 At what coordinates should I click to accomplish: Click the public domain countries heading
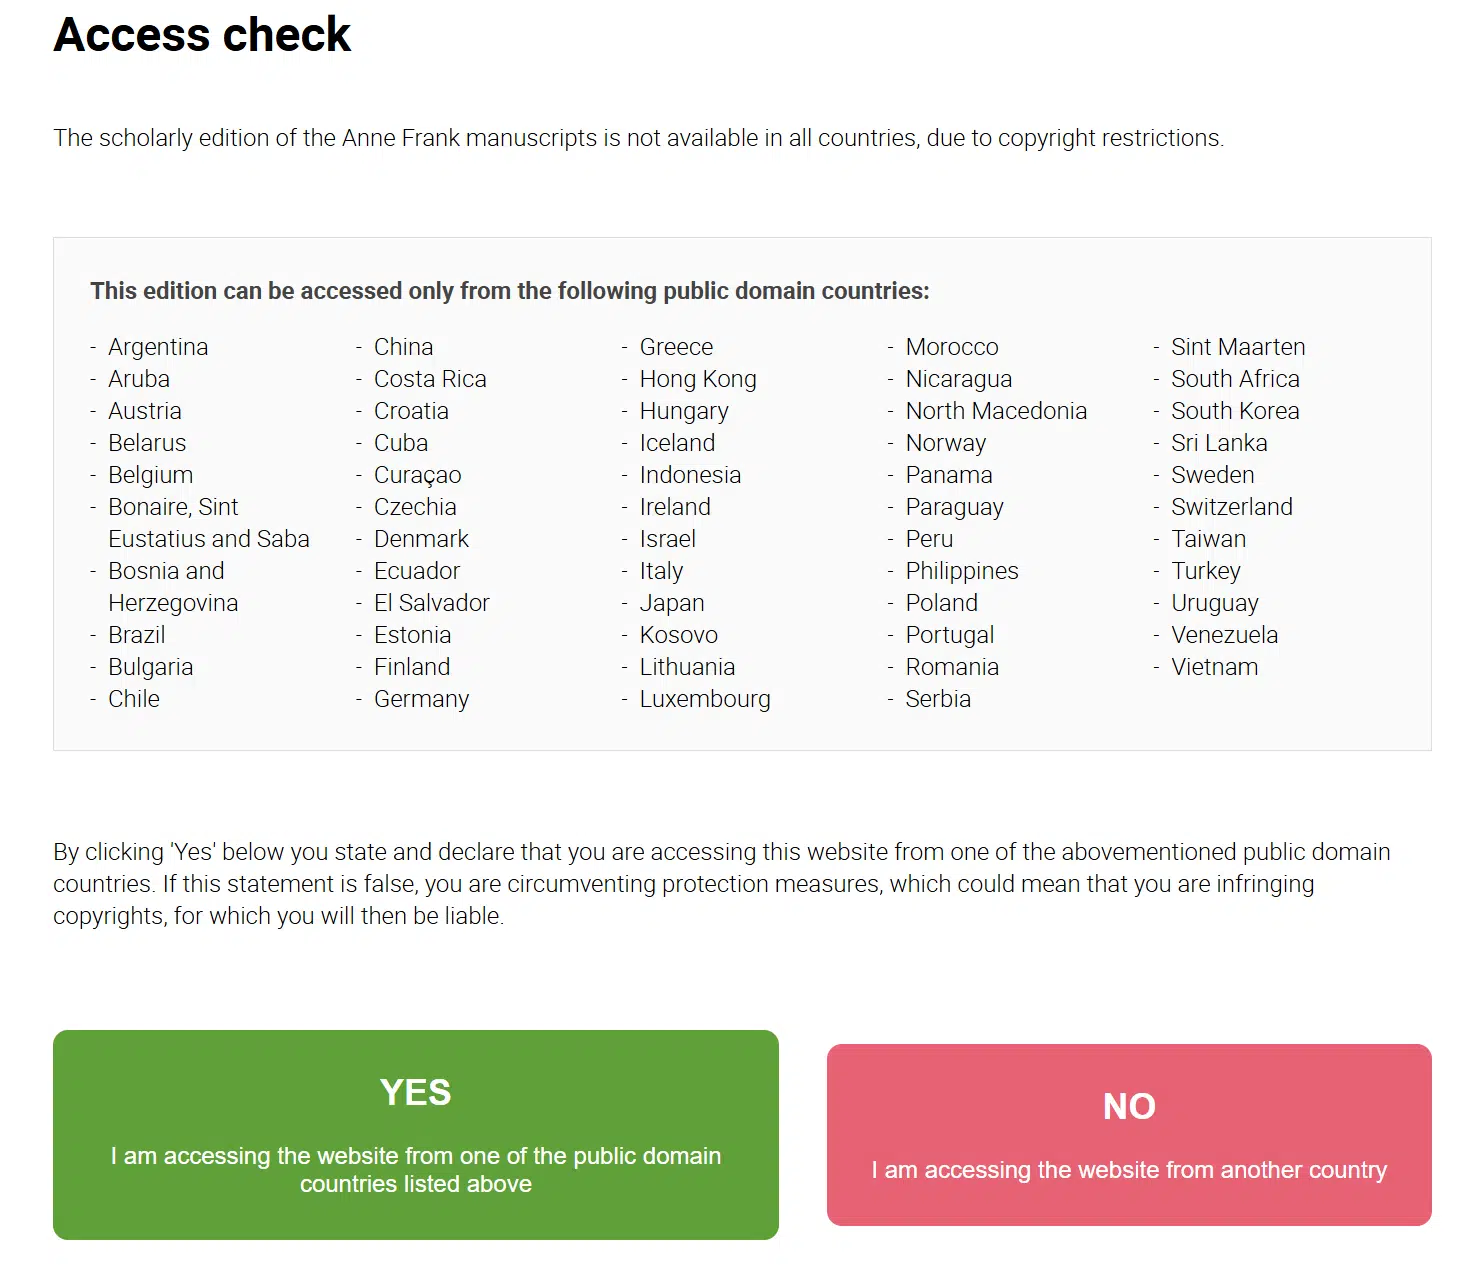(x=510, y=291)
